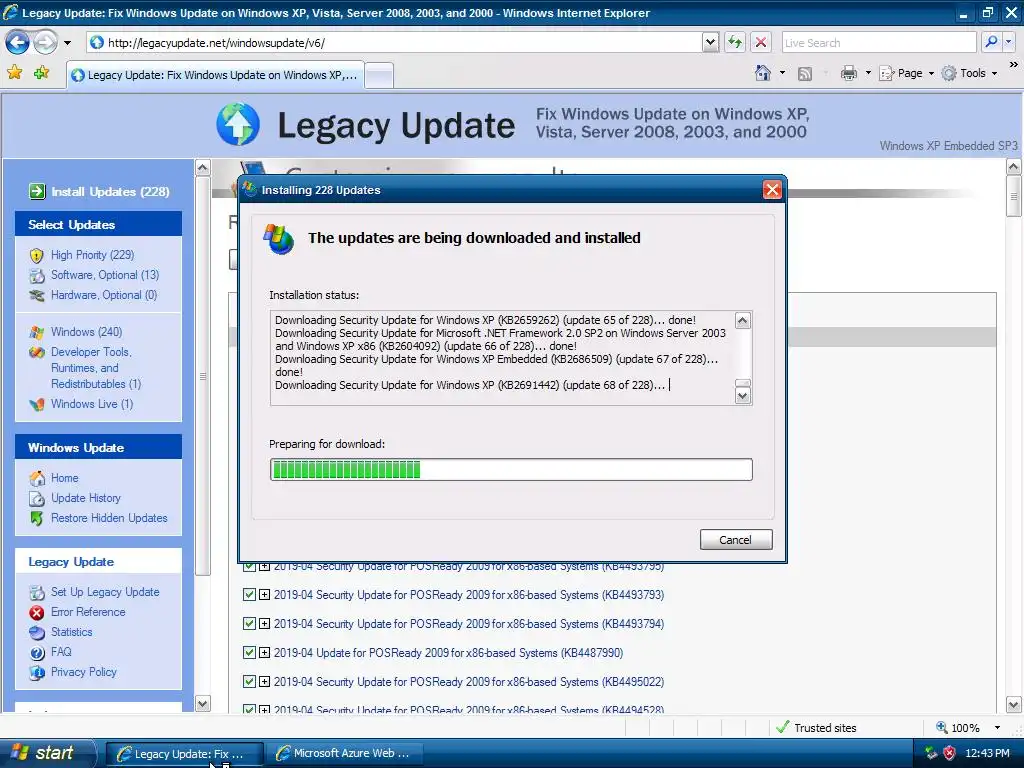Open the Restore Hidden Updates link
The image size is (1024, 768).
[109, 519]
